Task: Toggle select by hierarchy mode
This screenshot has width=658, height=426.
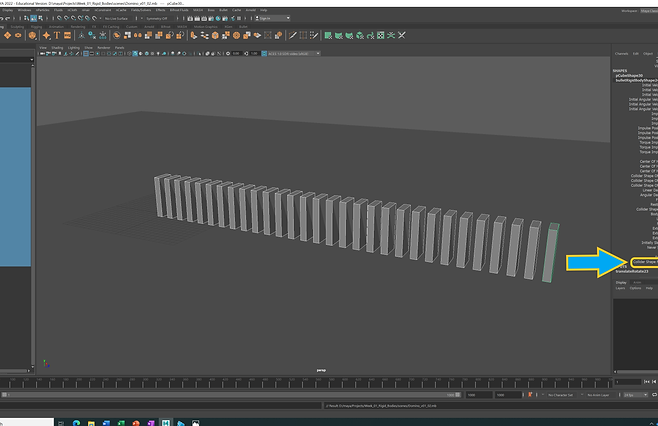Action: (x=26, y=18)
